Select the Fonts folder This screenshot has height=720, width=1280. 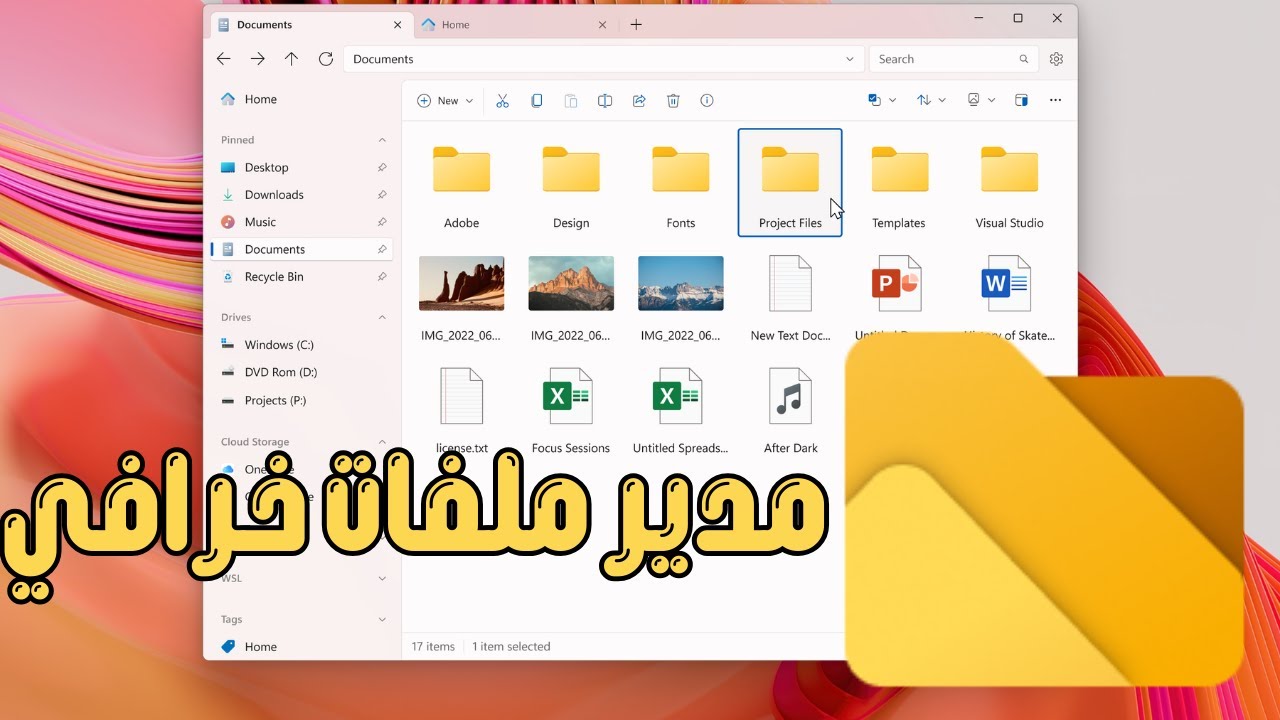[x=681, y=183]
